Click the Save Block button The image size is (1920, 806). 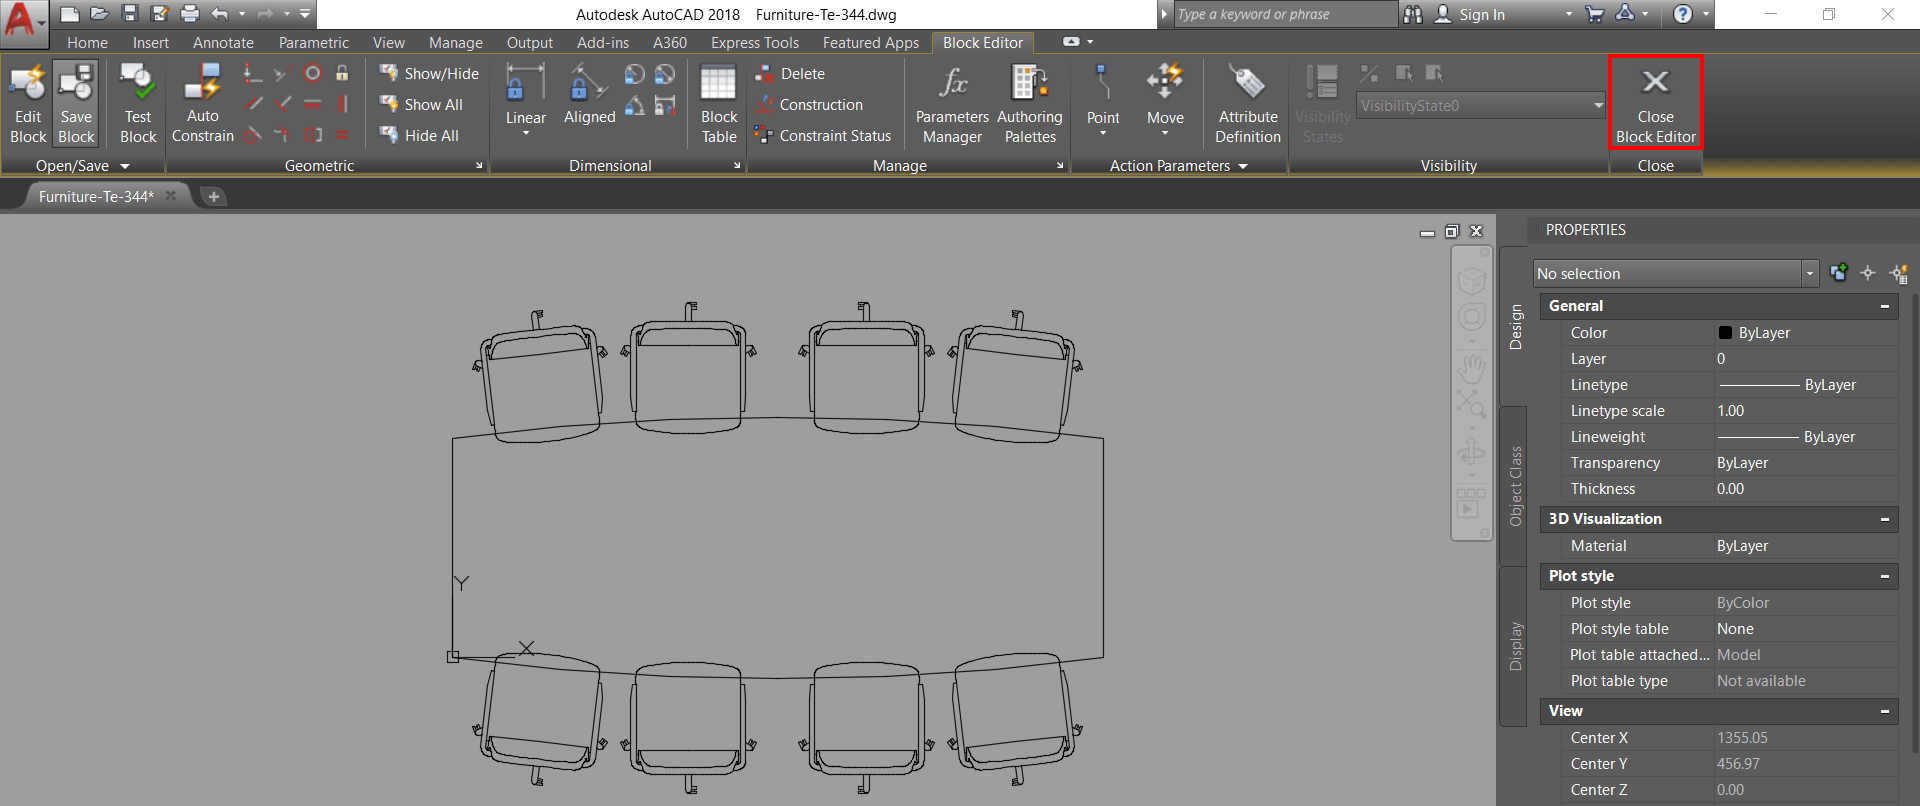pyautogui.click(x=76, y=104)
